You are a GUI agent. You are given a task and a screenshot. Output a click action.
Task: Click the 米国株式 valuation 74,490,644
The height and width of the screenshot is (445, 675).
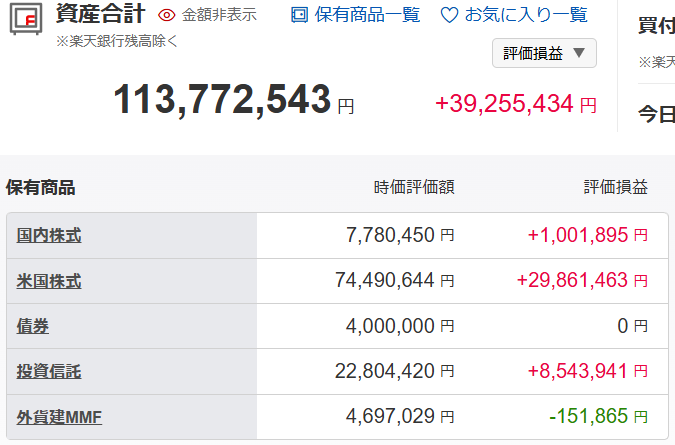385,281
